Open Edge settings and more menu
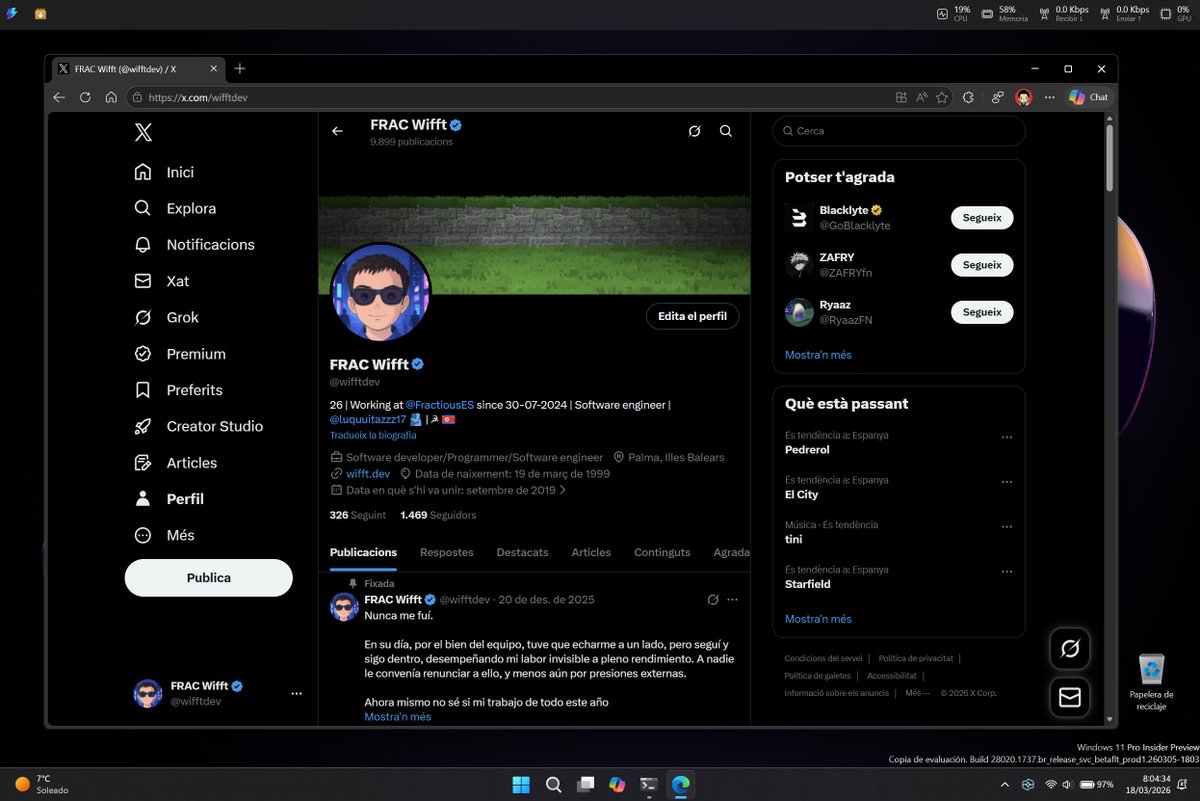The image size is (1200, 801). coord(1049,97)
